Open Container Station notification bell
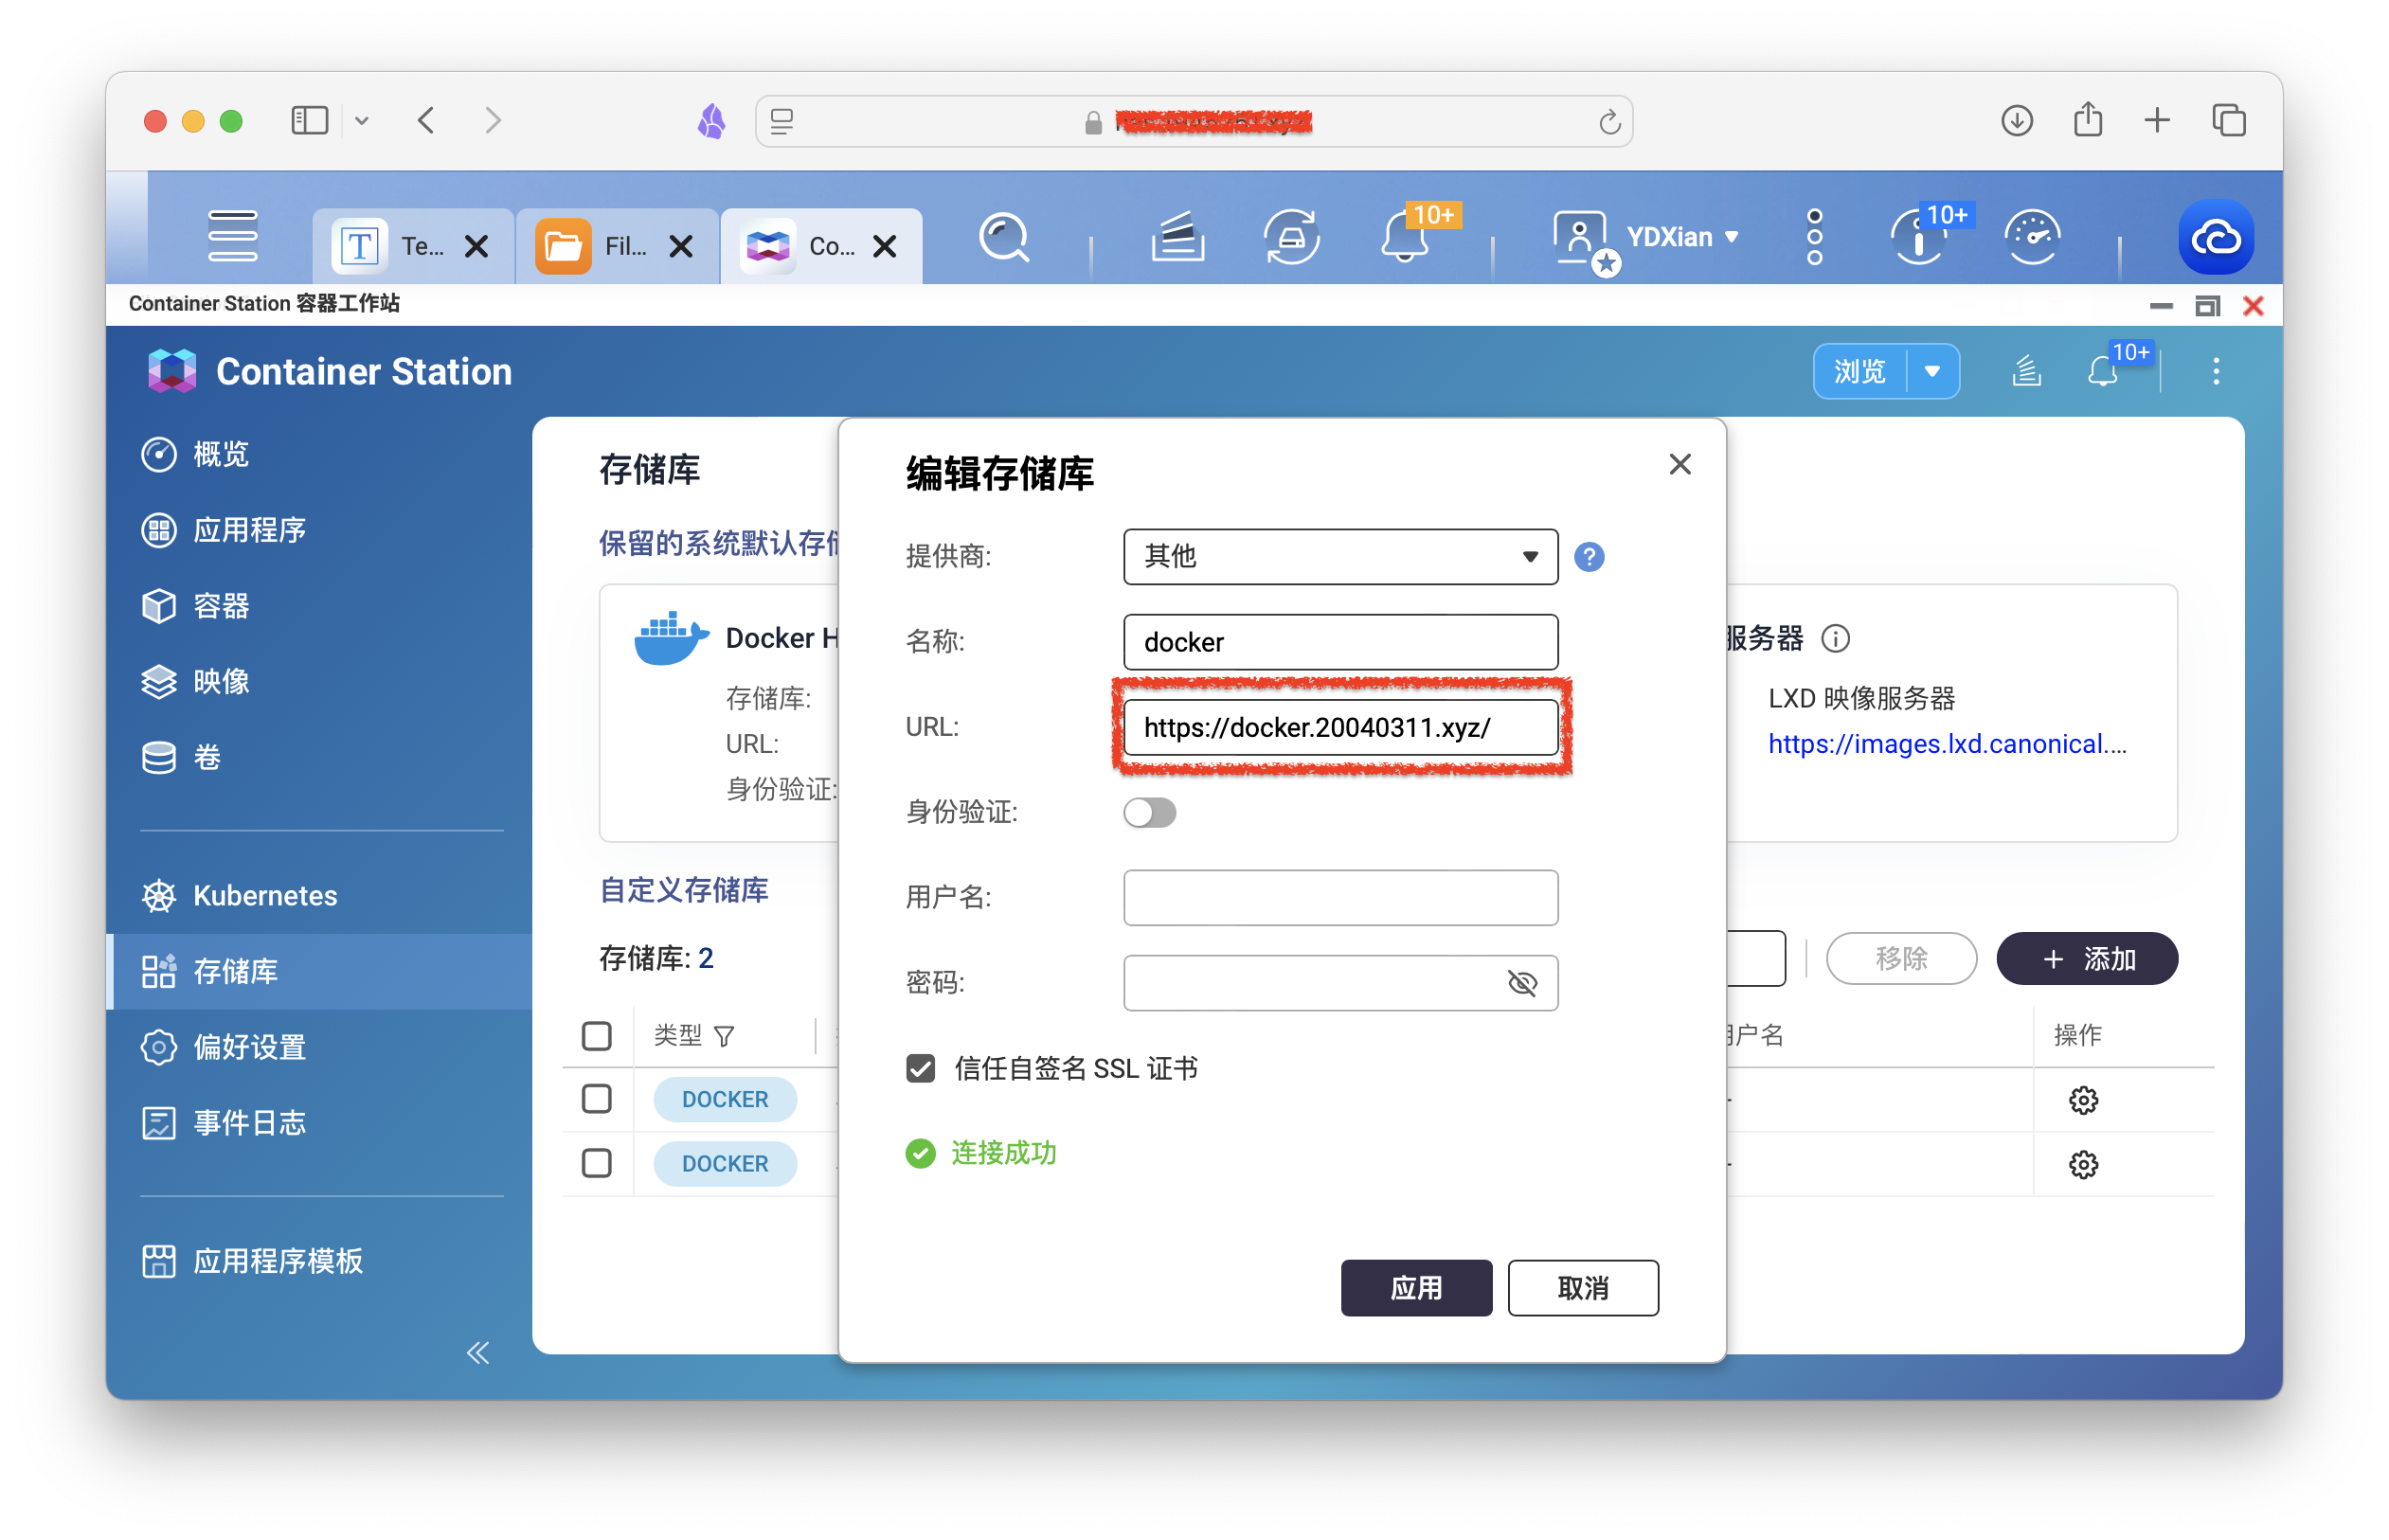Screen dimensions: 2389x1540 coord(2102,371)
